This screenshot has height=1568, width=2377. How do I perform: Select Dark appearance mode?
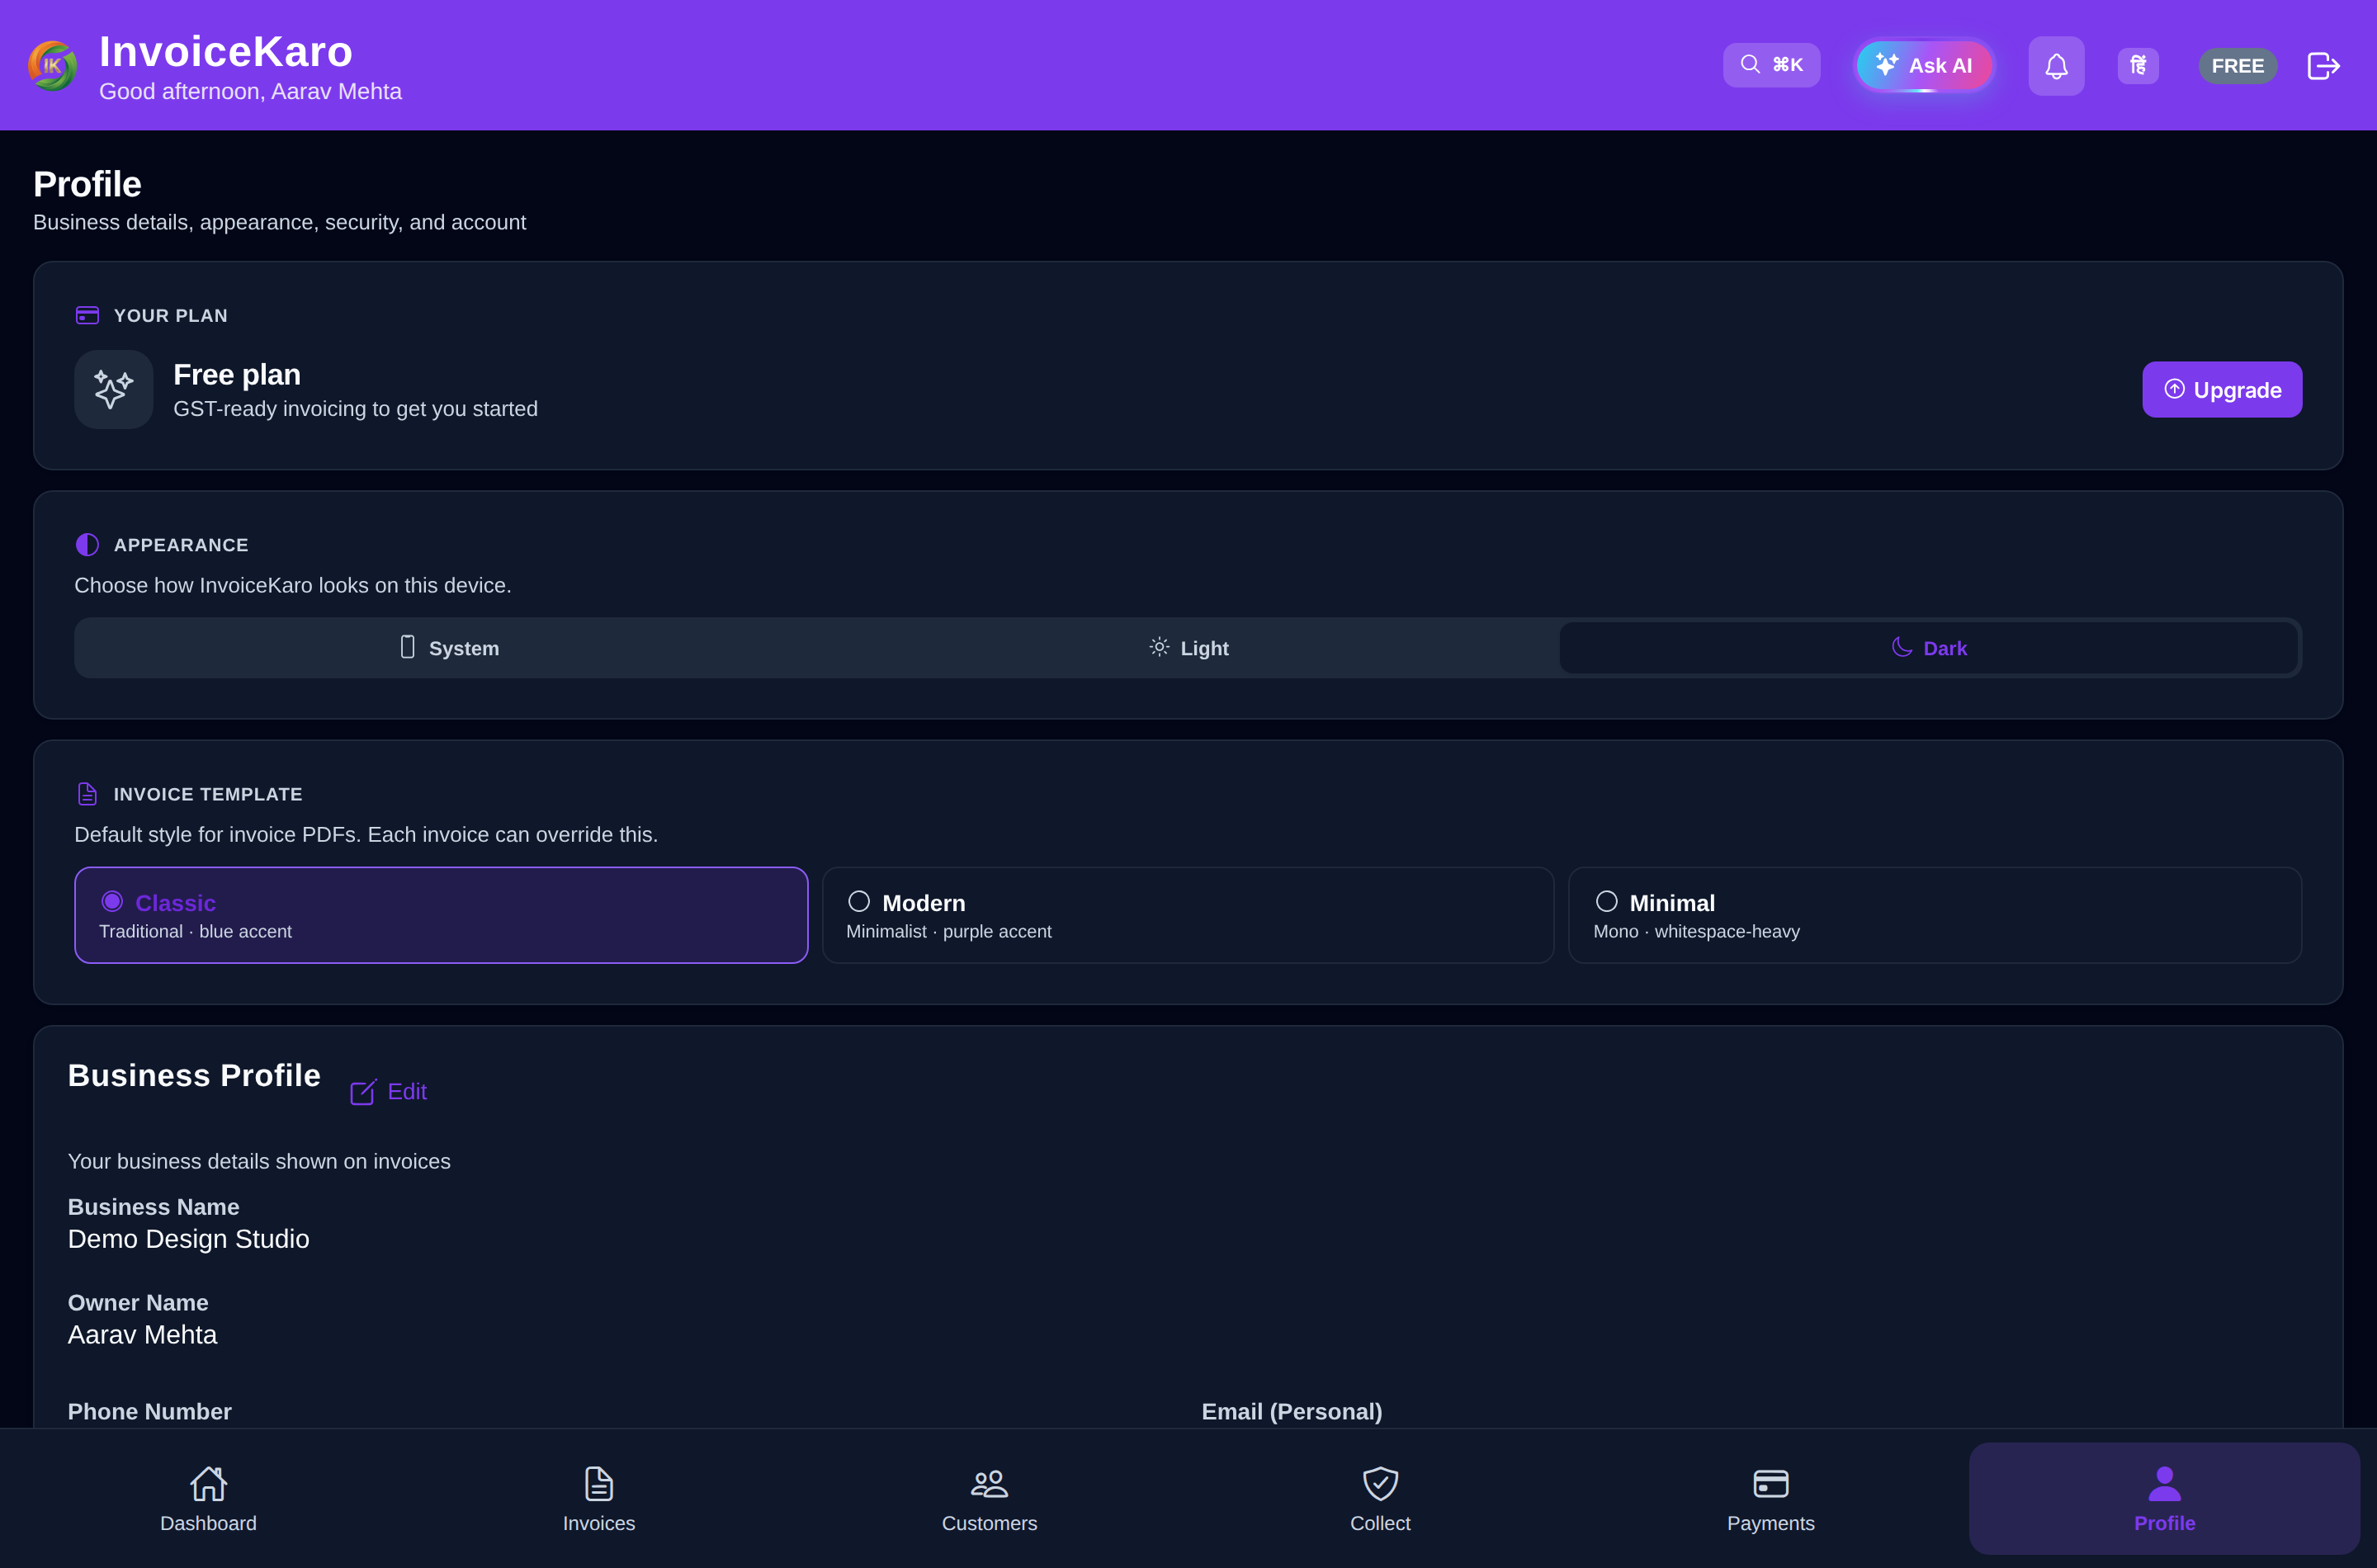click(x=1928, y=648)
